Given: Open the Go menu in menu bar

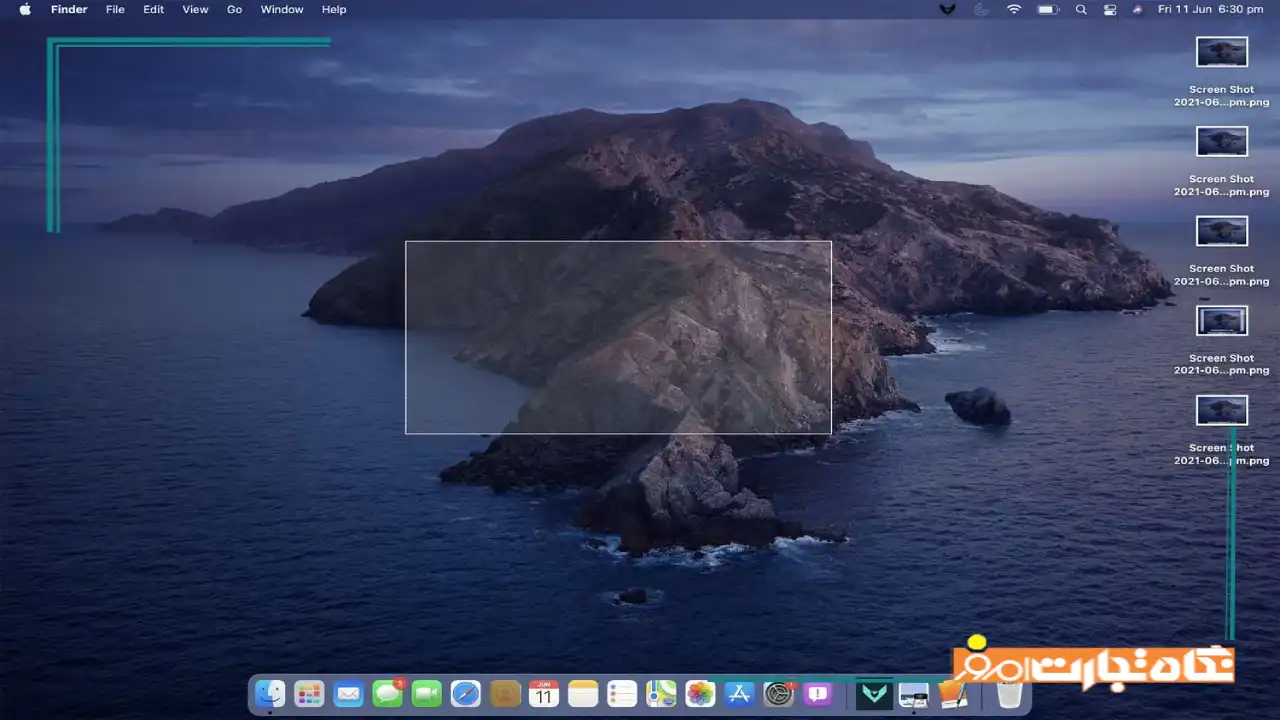Looking at the screenshot, I should (x=234, y=9).
